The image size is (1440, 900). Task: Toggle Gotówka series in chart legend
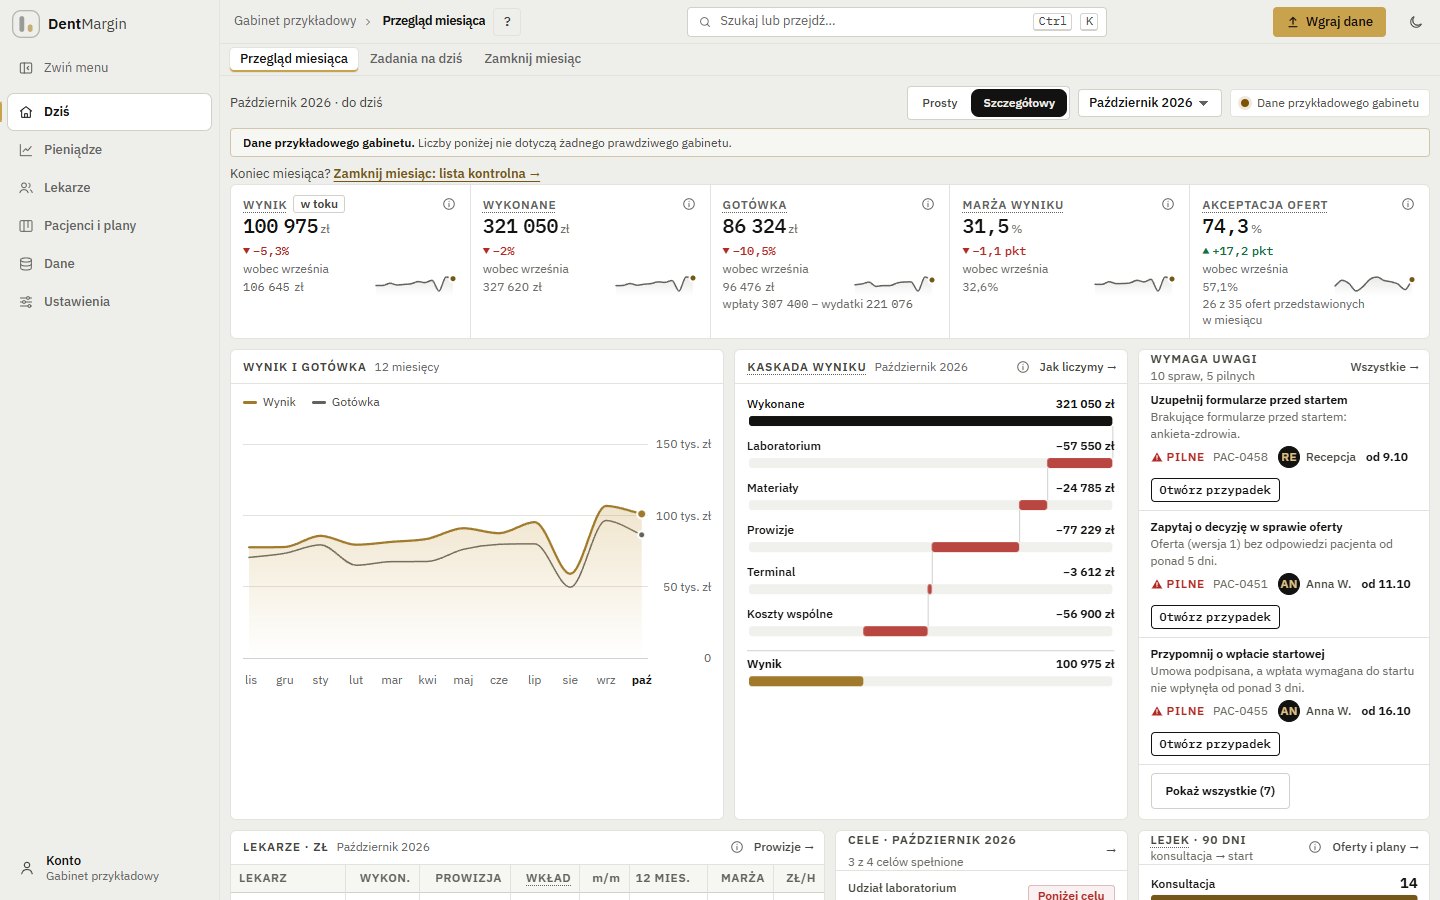coord(346,402)
